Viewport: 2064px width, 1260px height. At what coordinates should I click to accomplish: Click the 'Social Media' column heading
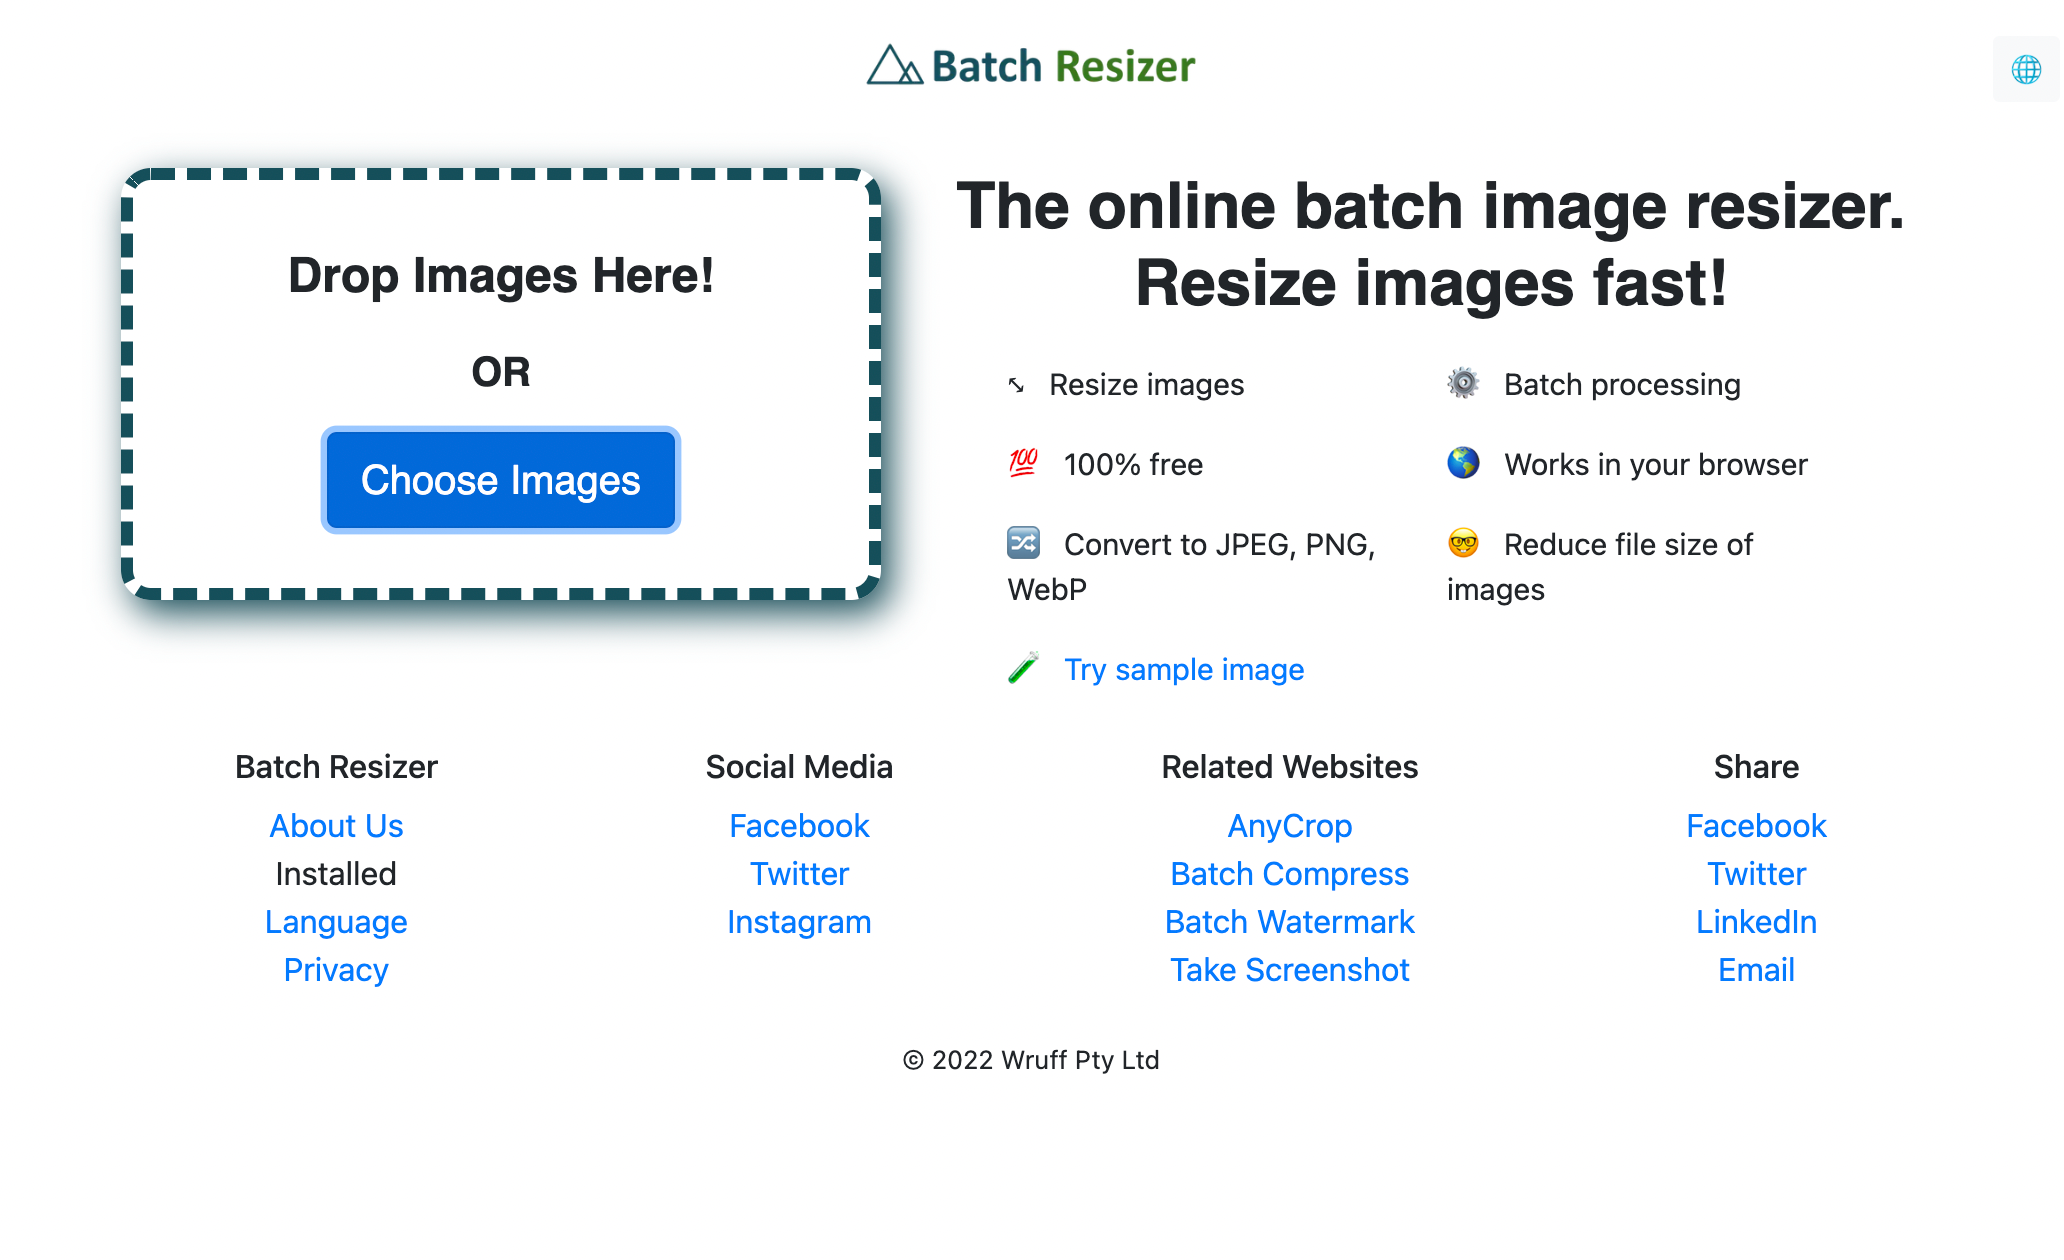click(x=799, y=767)
